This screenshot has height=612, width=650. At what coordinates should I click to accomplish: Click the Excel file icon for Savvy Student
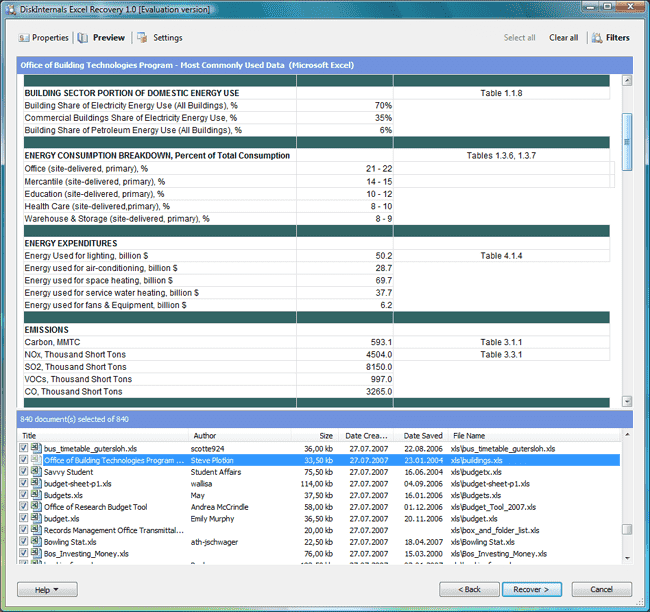pyautogui.click(x=36, y=472)
